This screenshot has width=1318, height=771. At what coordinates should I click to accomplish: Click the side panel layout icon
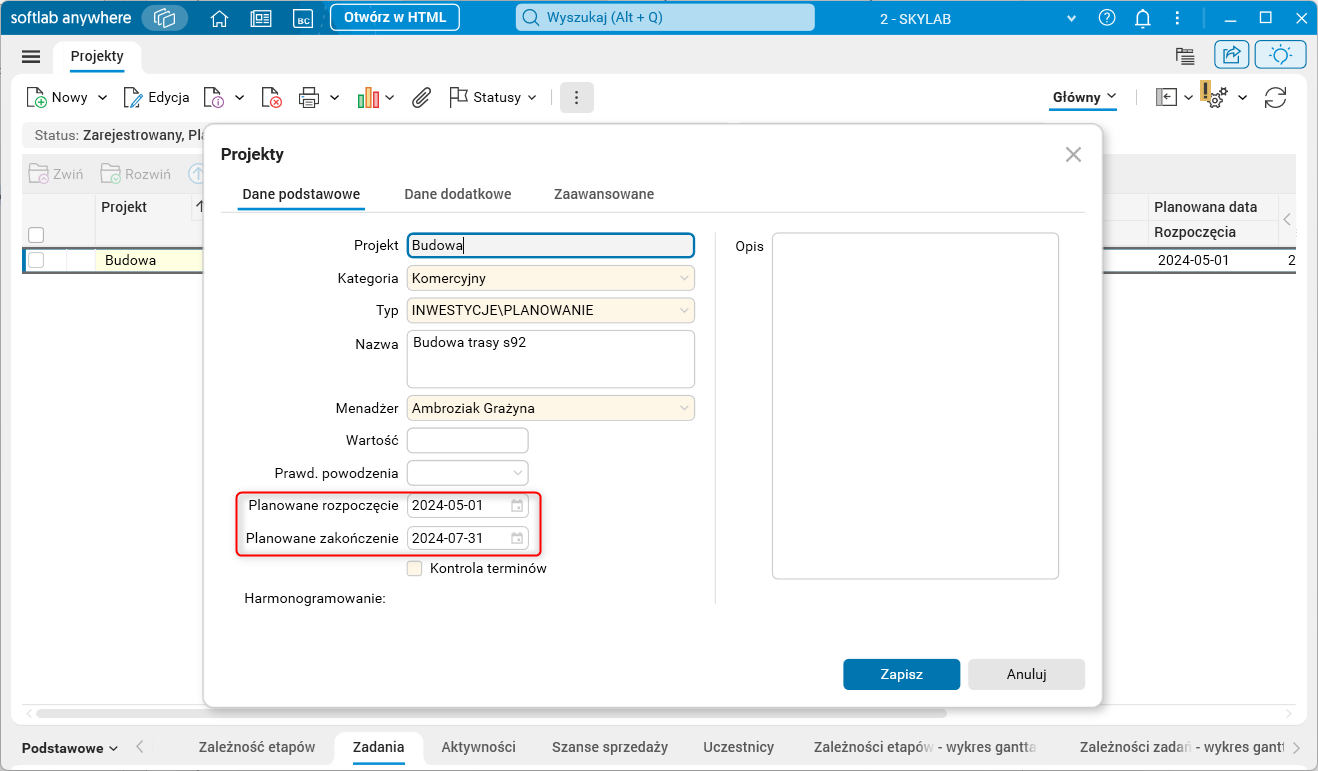[1167, 97]
